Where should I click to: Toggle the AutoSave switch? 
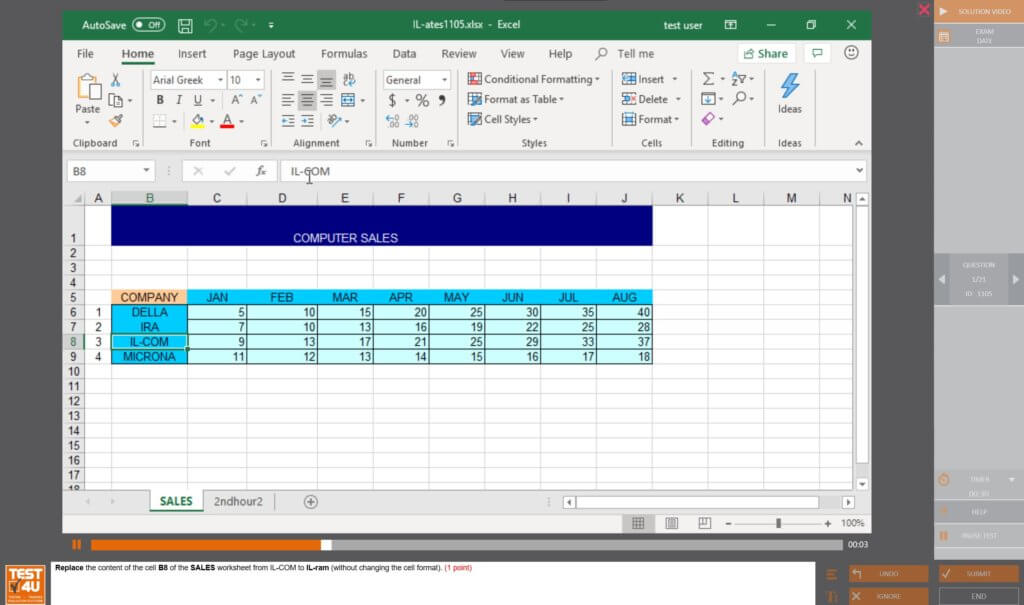[x=148, y=25]
